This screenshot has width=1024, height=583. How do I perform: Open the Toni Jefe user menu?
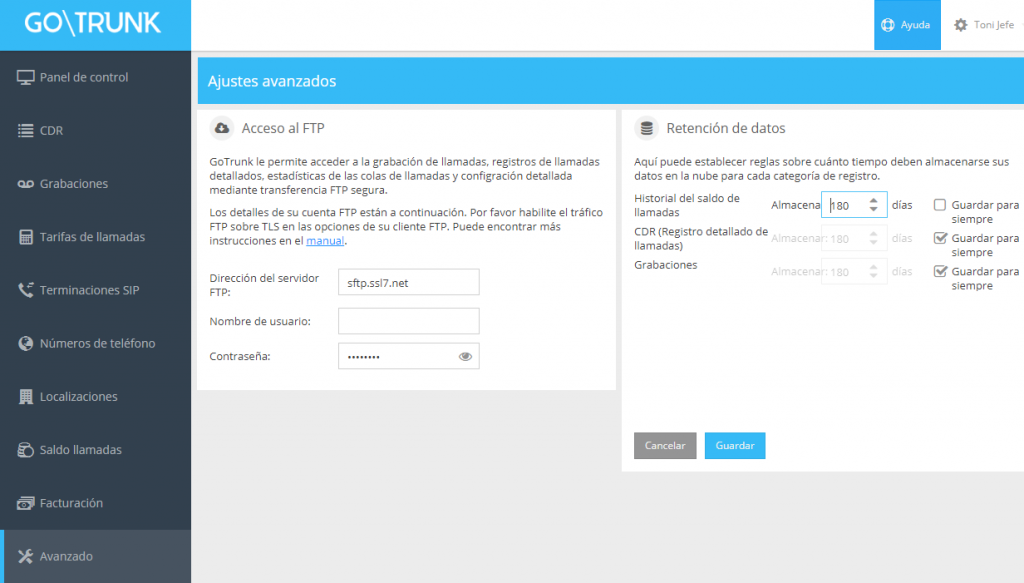(x=986, y=25)
